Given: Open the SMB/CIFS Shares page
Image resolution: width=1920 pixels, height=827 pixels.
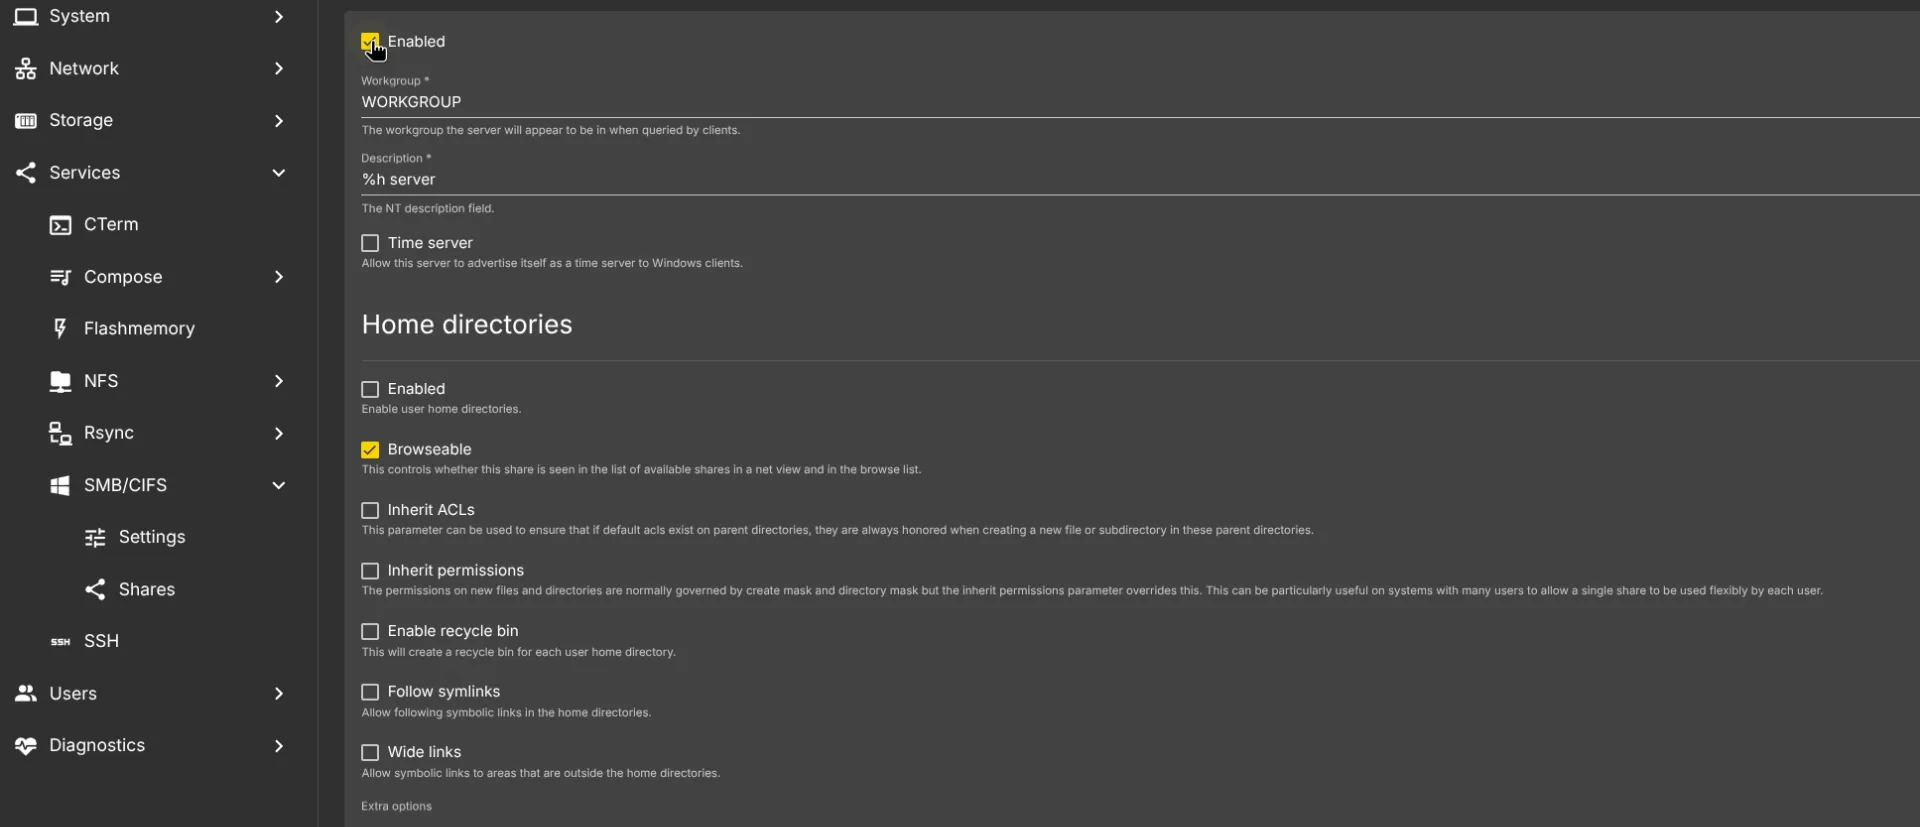Looking at the screenshot, I should click(x=146, y=590).
